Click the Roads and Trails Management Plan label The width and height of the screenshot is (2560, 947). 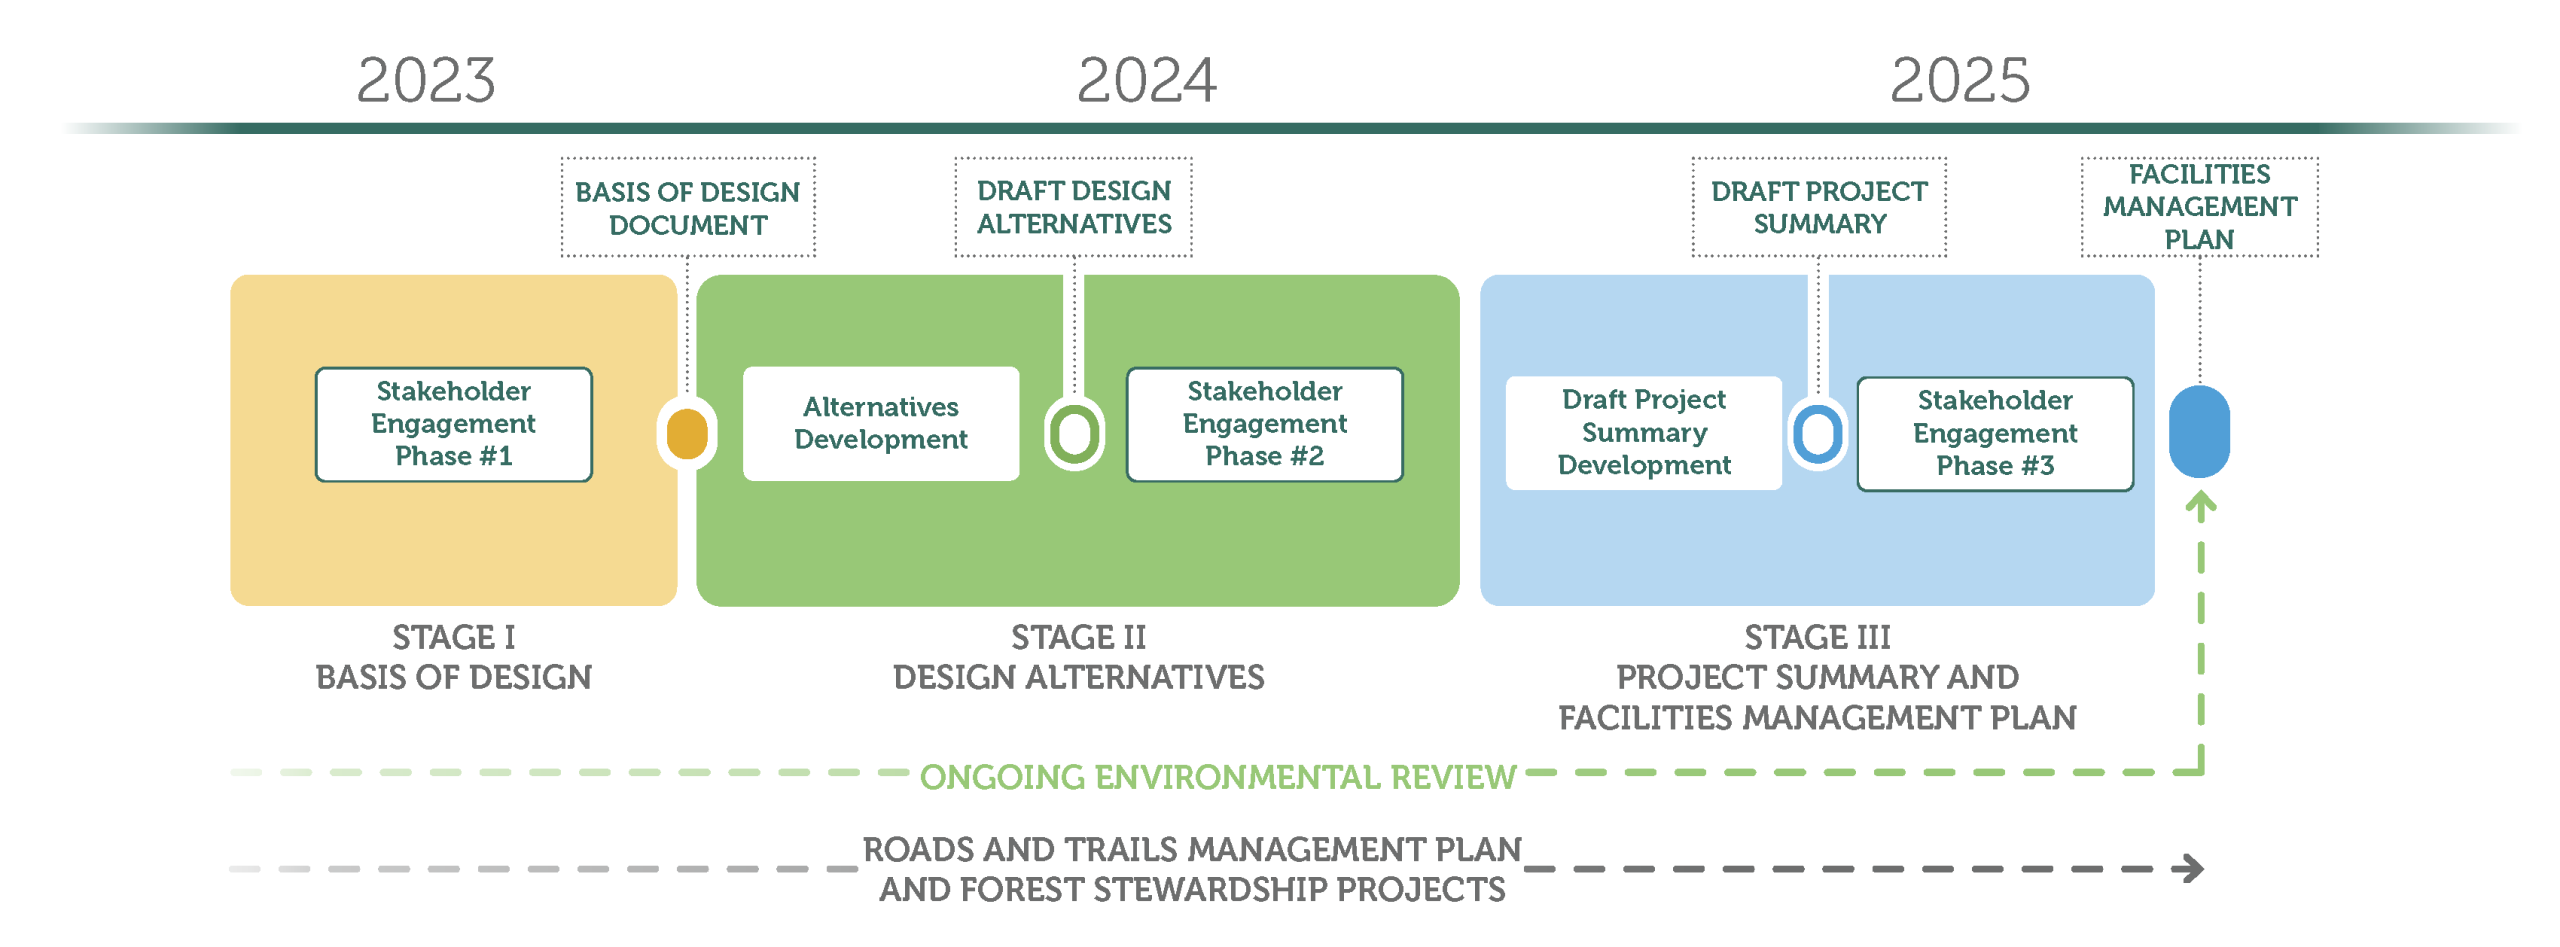(1192, 869)
